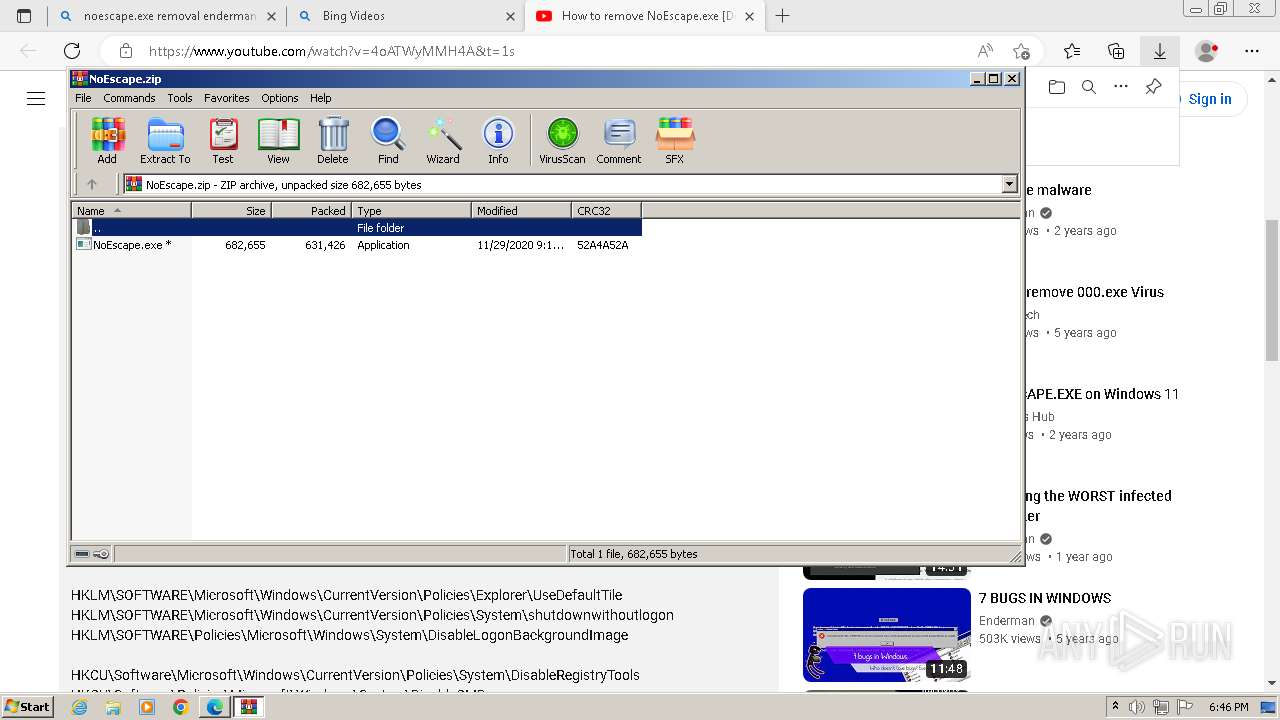Sort file list by Name column

coord(131,210)
